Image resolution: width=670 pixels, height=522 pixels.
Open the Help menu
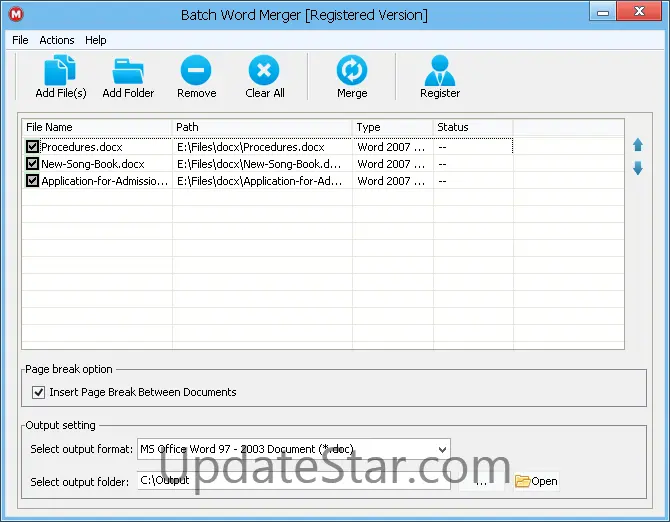(x=96, y=40)
